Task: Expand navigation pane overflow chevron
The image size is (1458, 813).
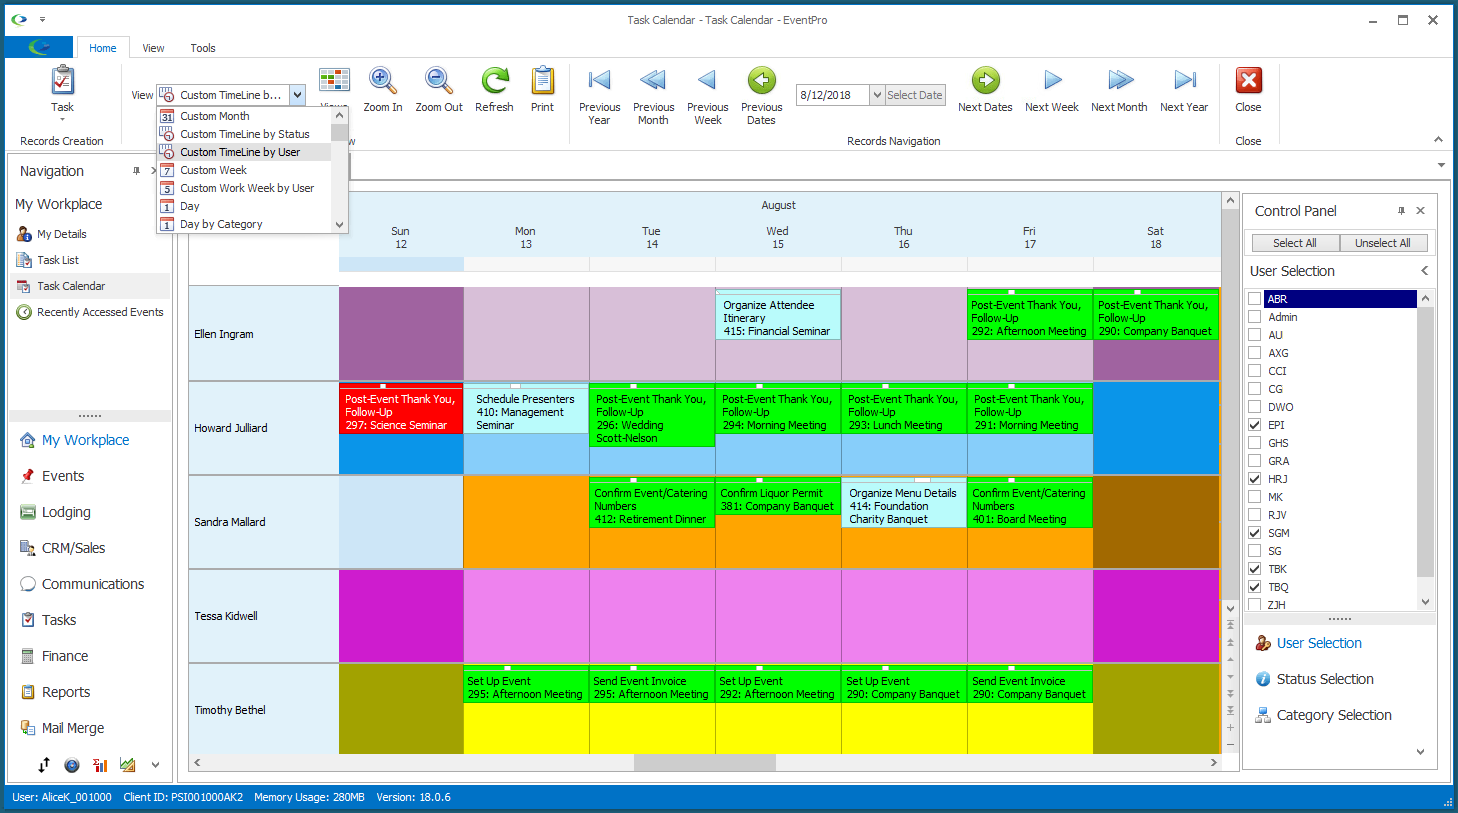Action: coord(155,765)
